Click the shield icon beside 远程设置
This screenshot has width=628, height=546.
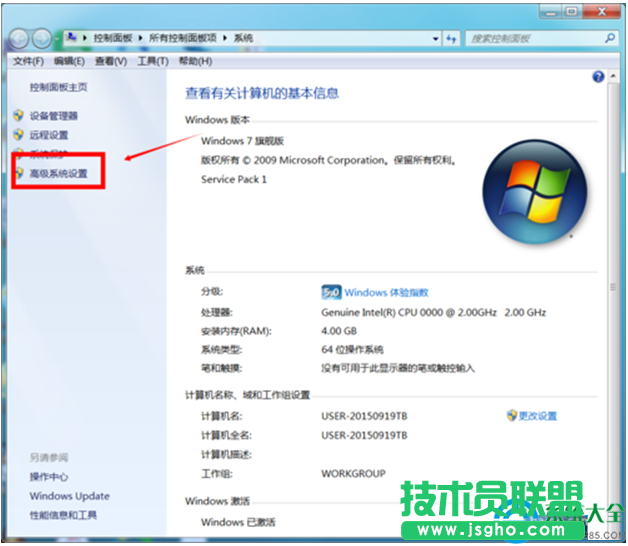pyautogui.click(x=18, y=135)
